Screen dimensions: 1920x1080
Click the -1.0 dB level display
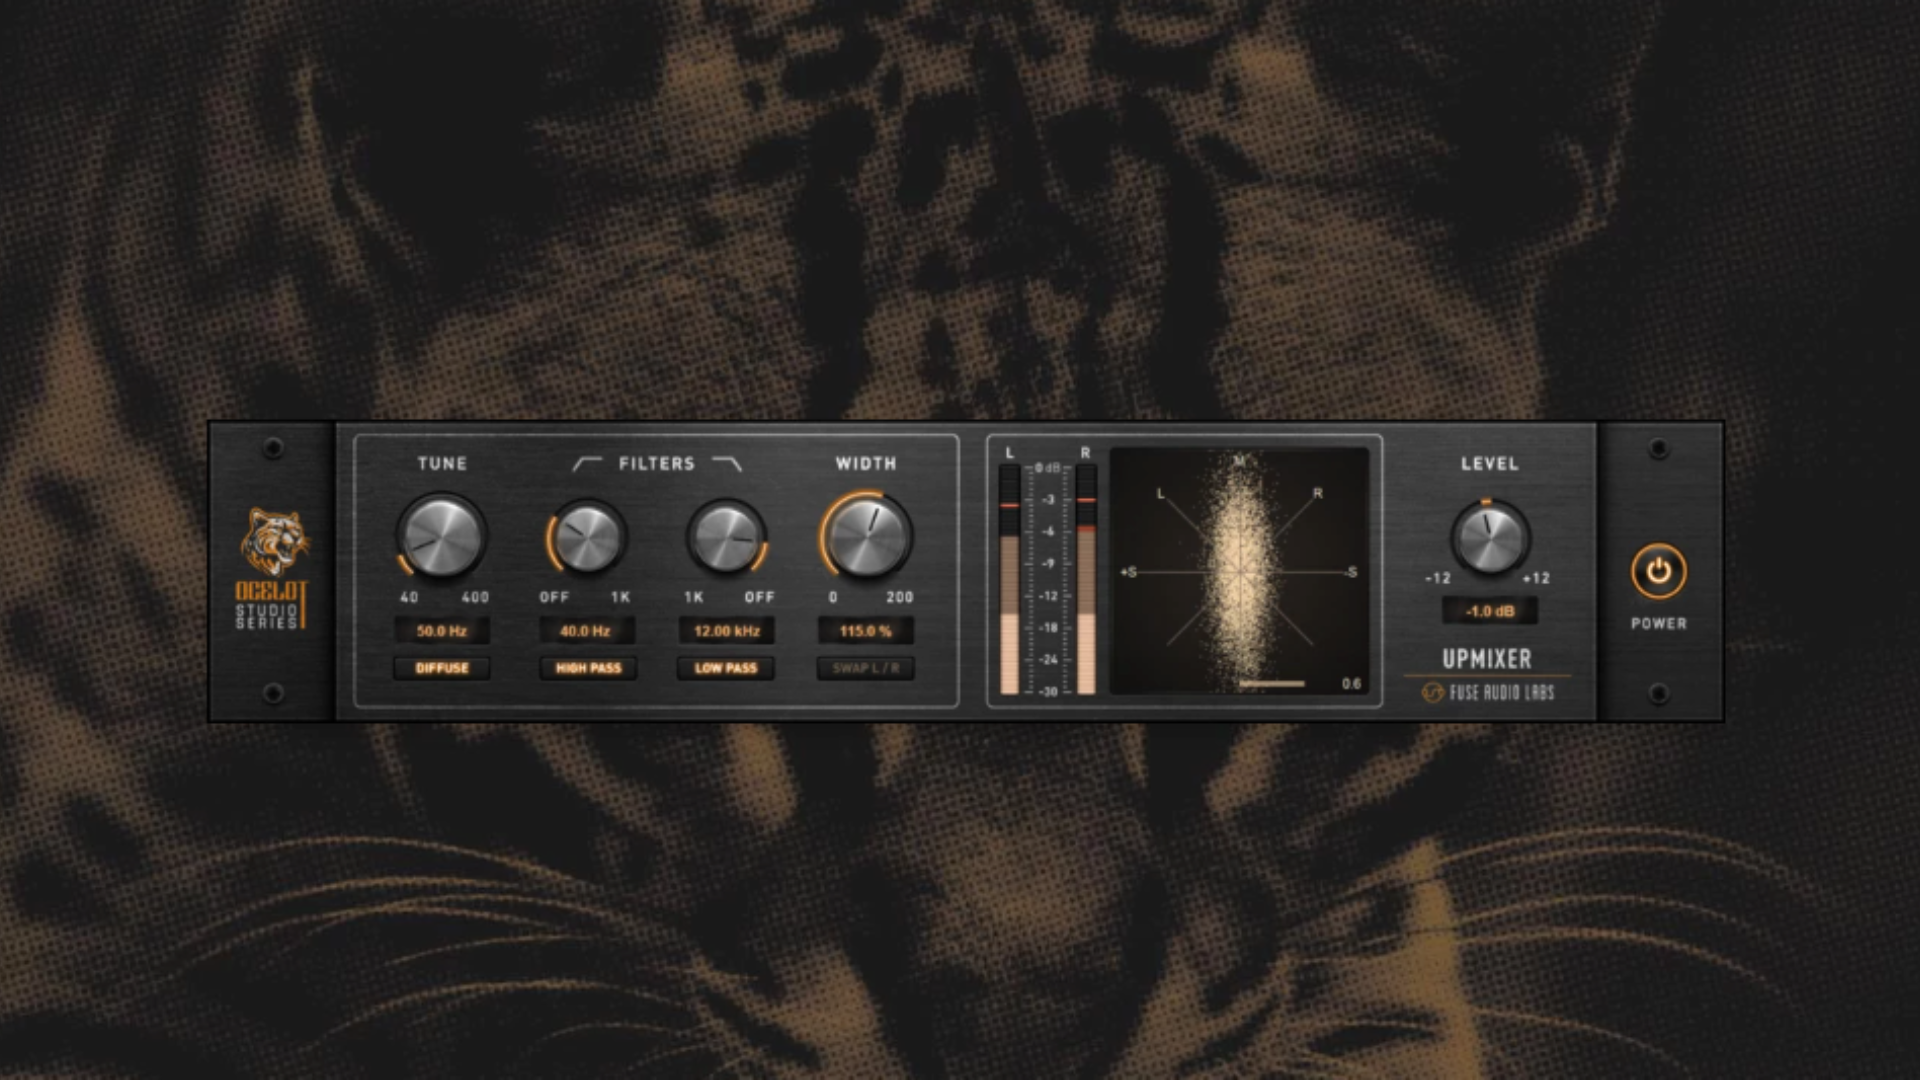pos(1489,612)
